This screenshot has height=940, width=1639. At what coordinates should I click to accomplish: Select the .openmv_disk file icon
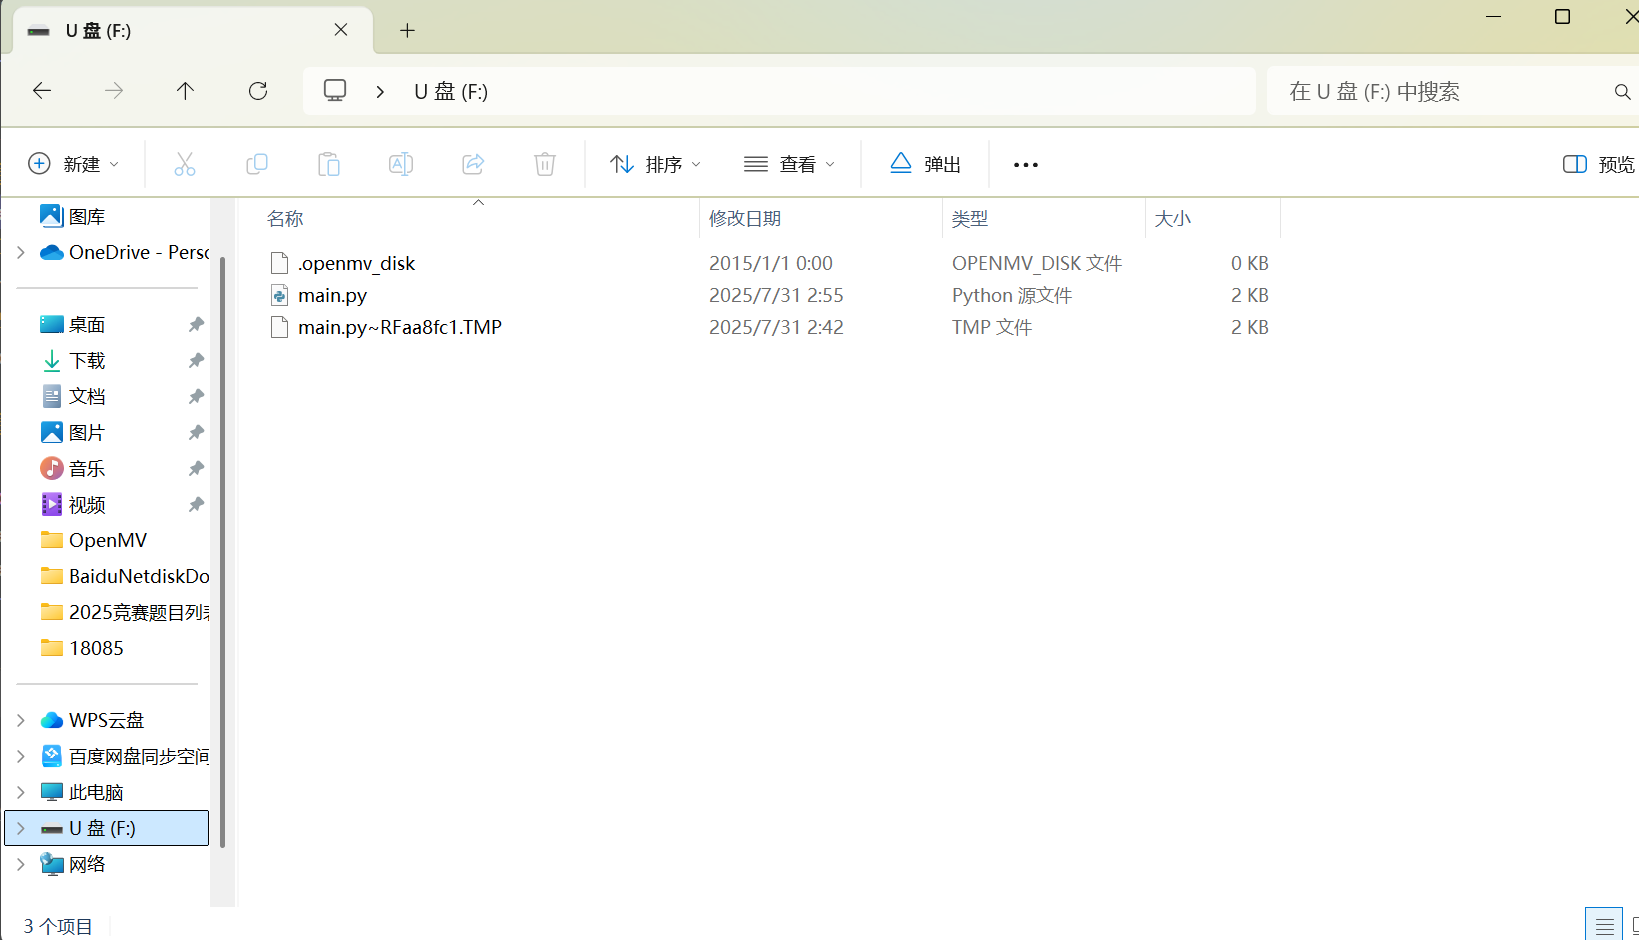click(280, 263)
